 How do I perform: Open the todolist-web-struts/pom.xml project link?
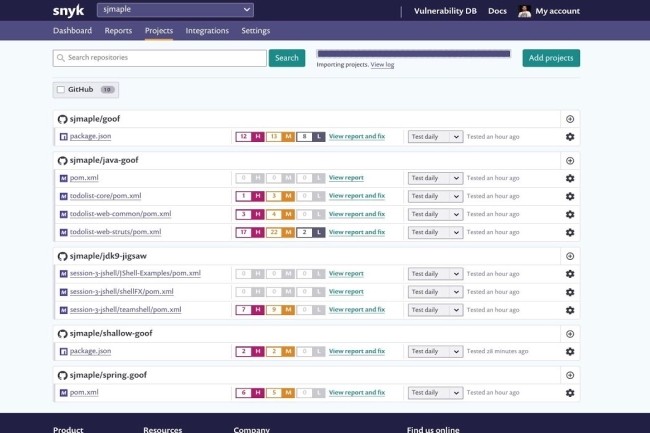tap(115, 232)
